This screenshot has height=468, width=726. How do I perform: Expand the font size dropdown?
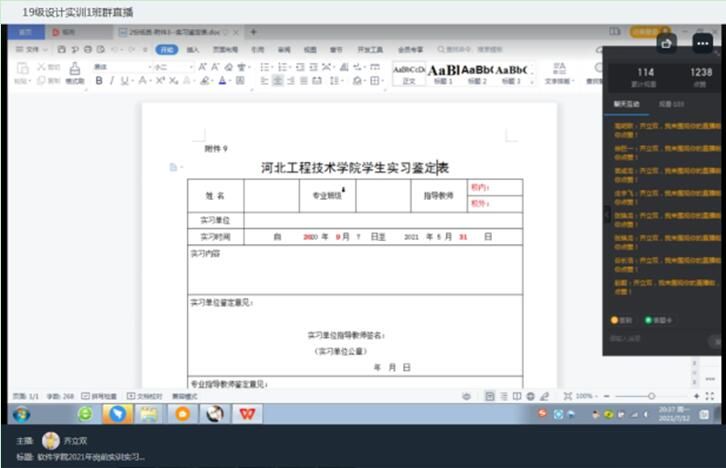point(189,67)
